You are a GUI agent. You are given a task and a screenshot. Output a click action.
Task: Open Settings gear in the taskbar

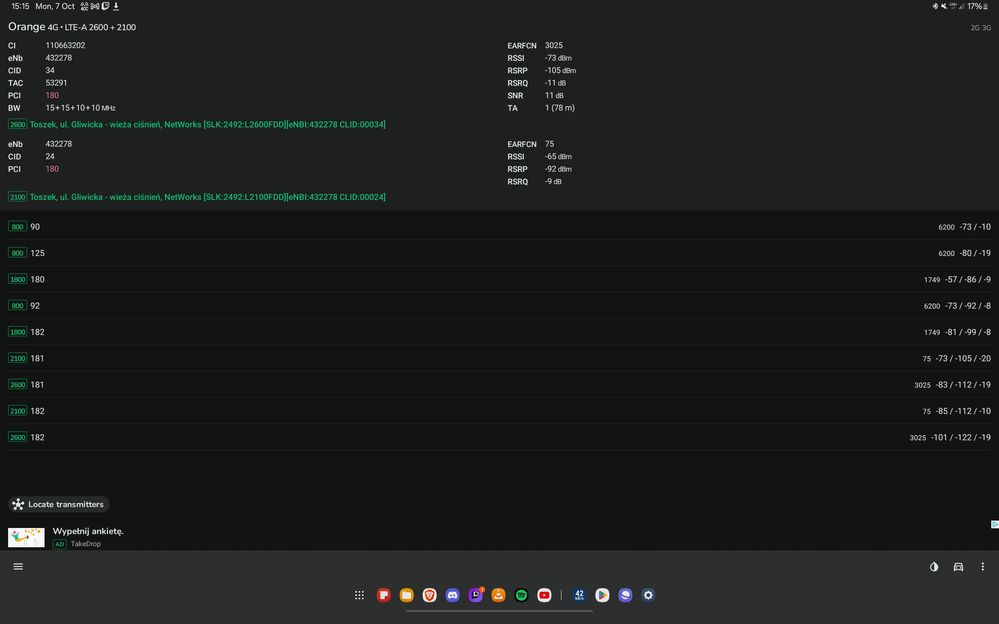[648, 595]
